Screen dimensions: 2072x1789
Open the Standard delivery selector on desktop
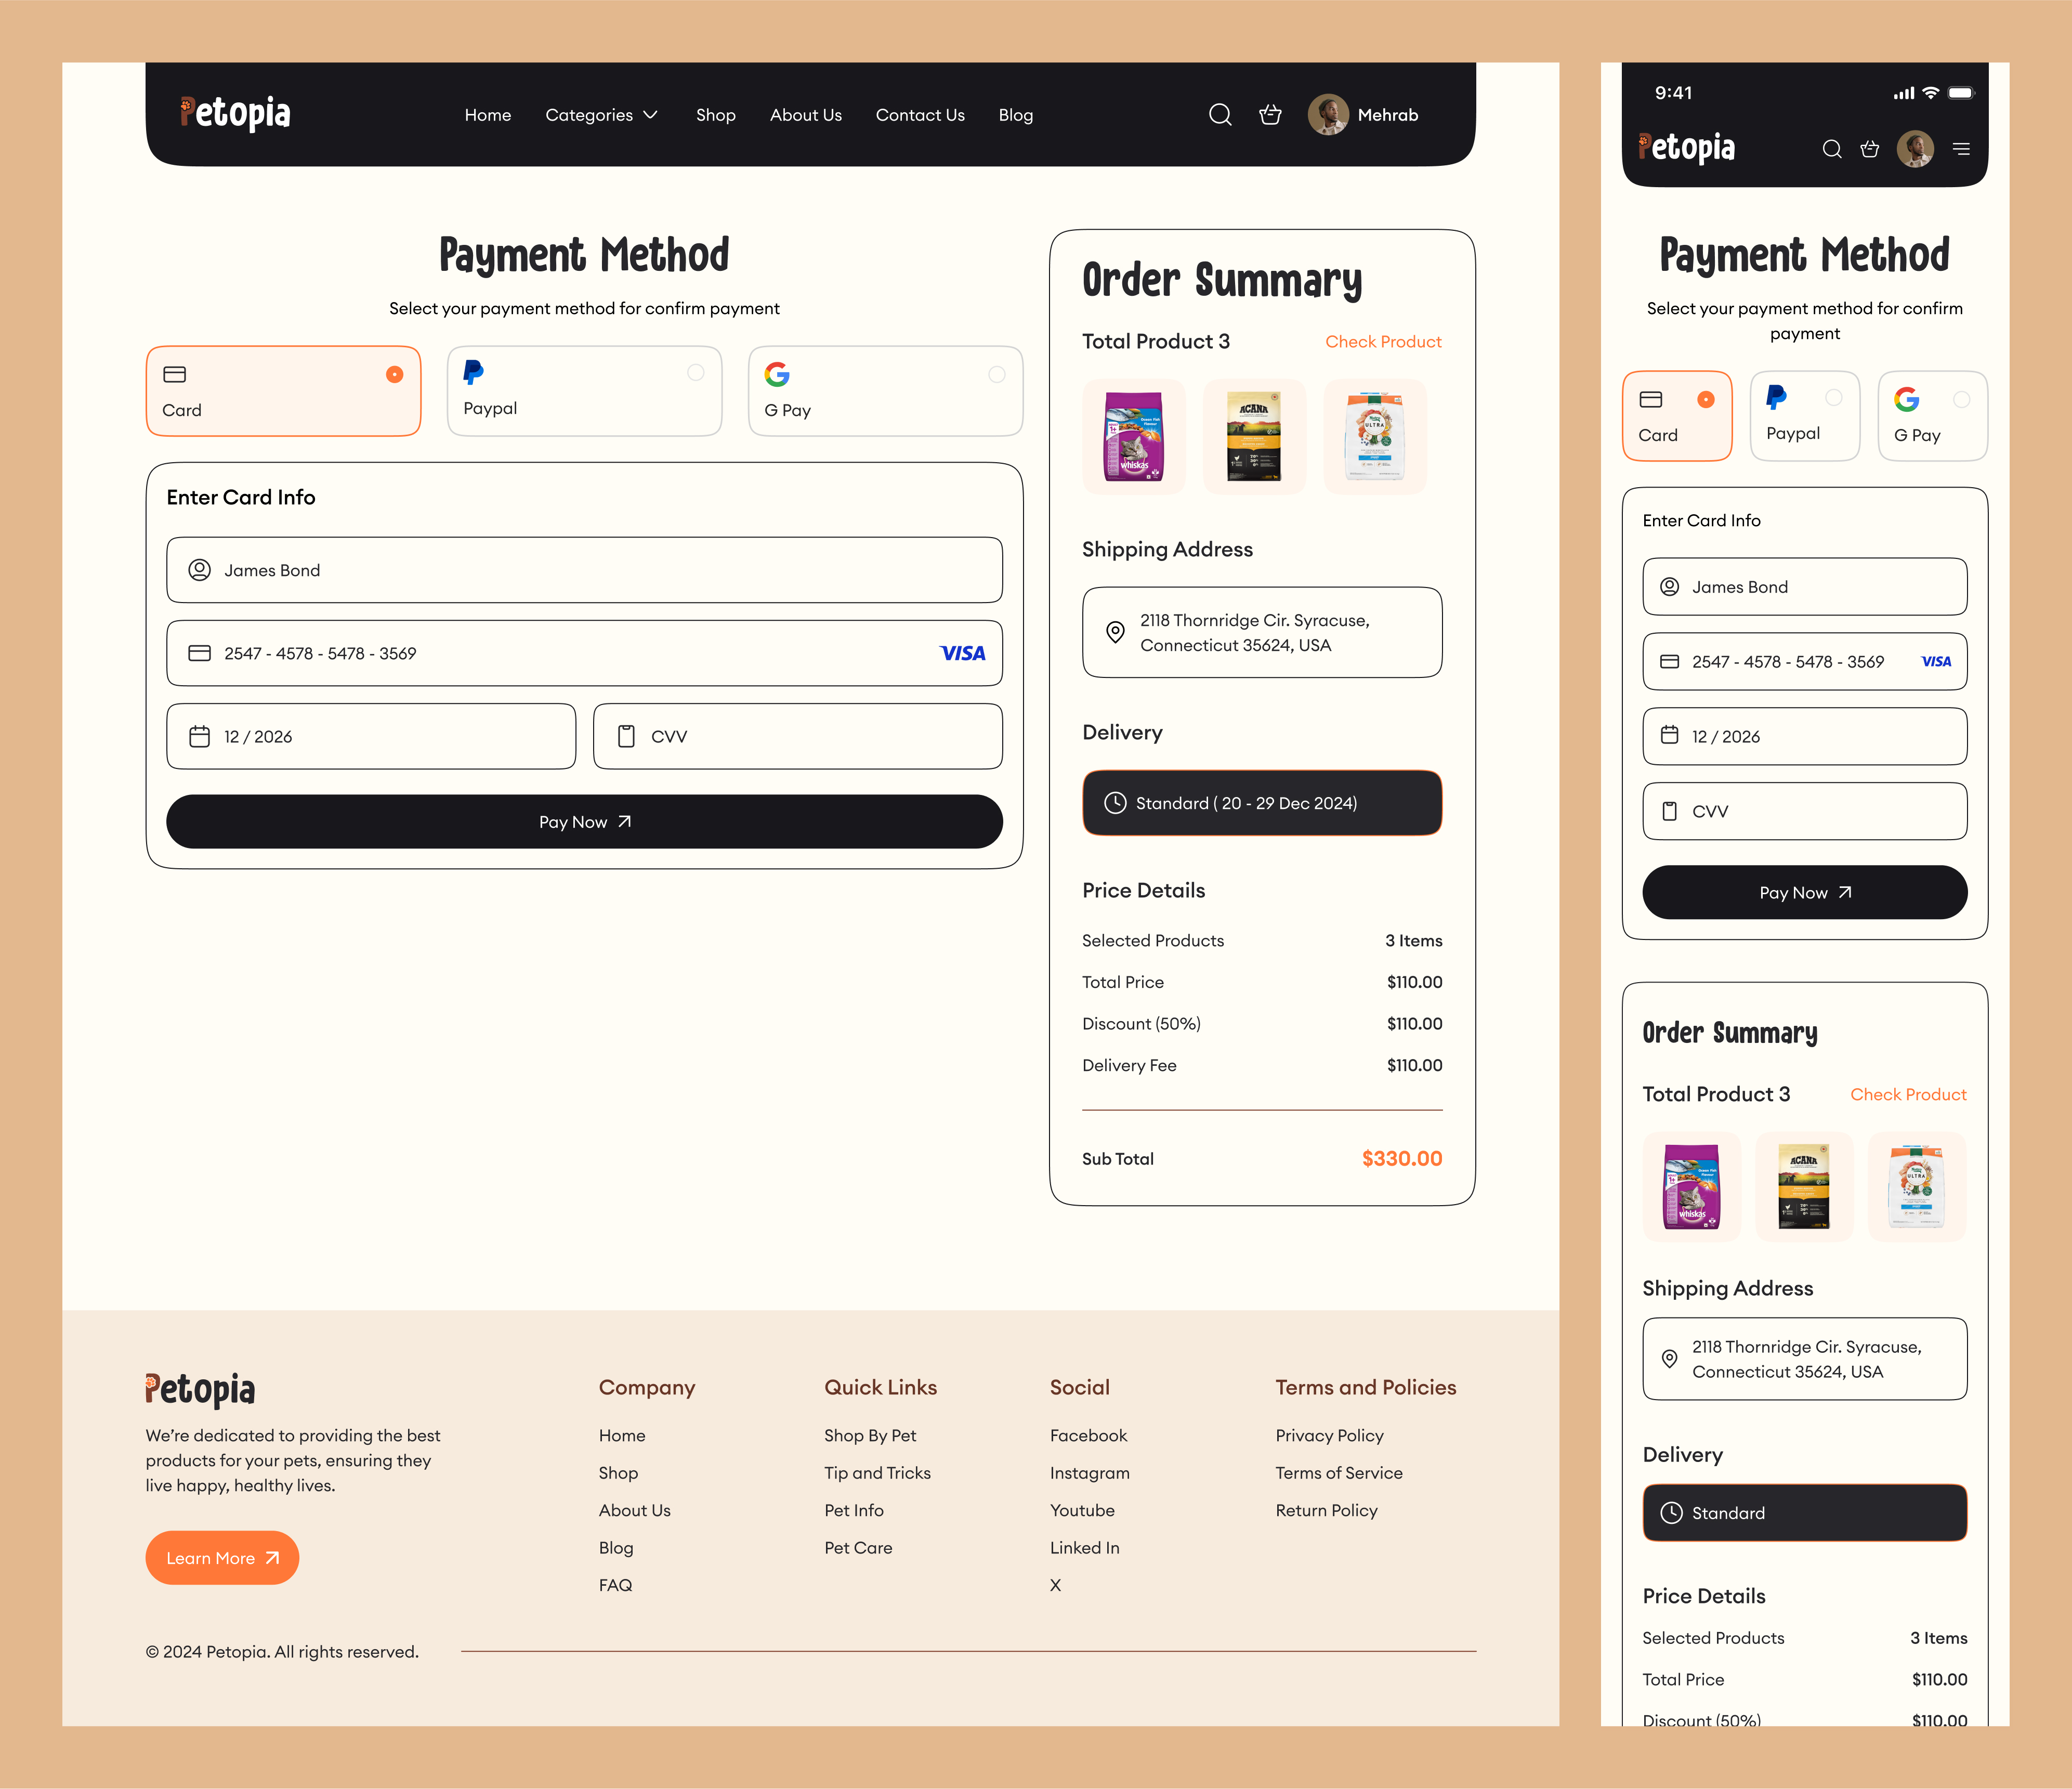1261,803
